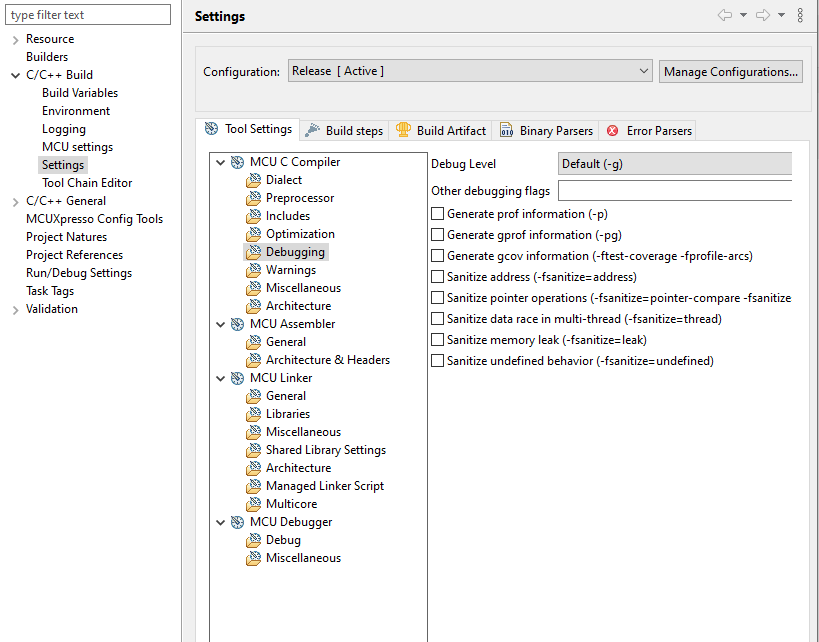Check Sanitize address (-fsanitize=address)
This screenshot has height=642, width=819.
tap(437, 277)
